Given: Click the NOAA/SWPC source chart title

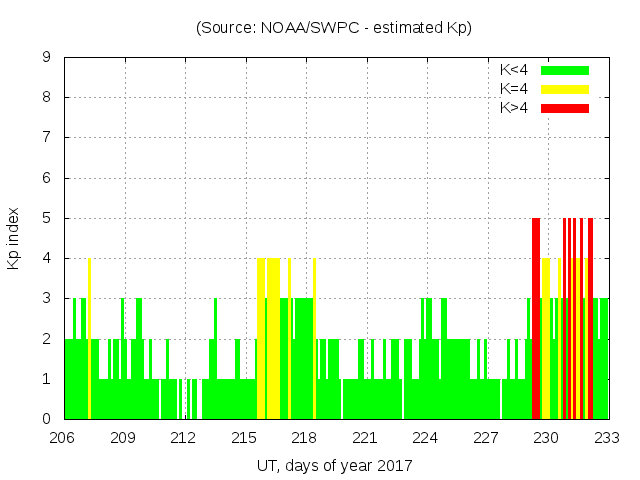Looking at the screenshot, I should point(334,28).
